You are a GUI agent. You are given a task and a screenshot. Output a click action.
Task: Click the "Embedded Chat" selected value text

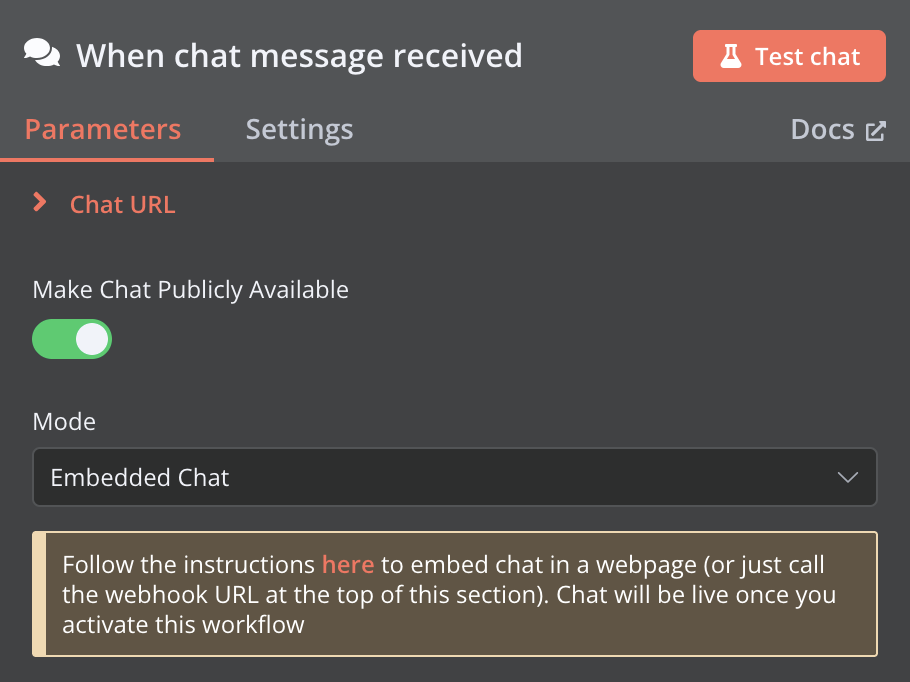click(x=140, y=477)
